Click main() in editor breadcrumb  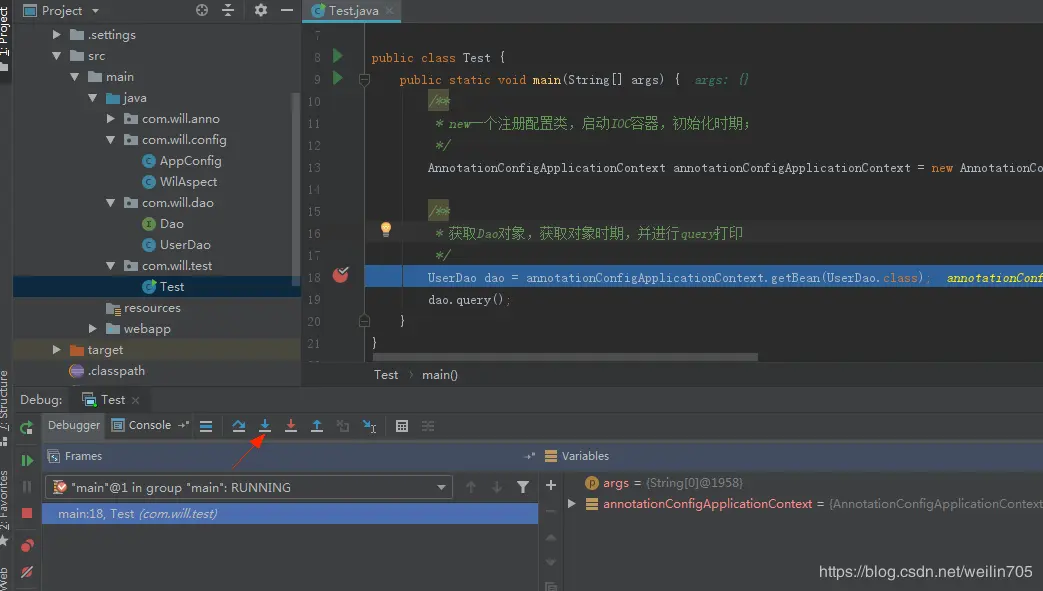[440, 375]
